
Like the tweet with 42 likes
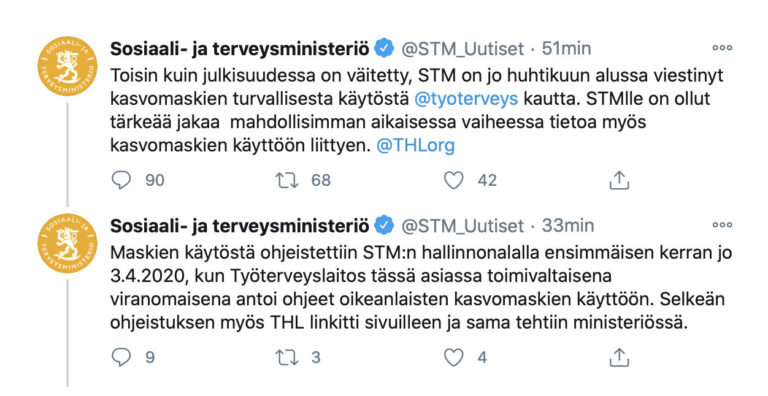click(x=454, y=180)
